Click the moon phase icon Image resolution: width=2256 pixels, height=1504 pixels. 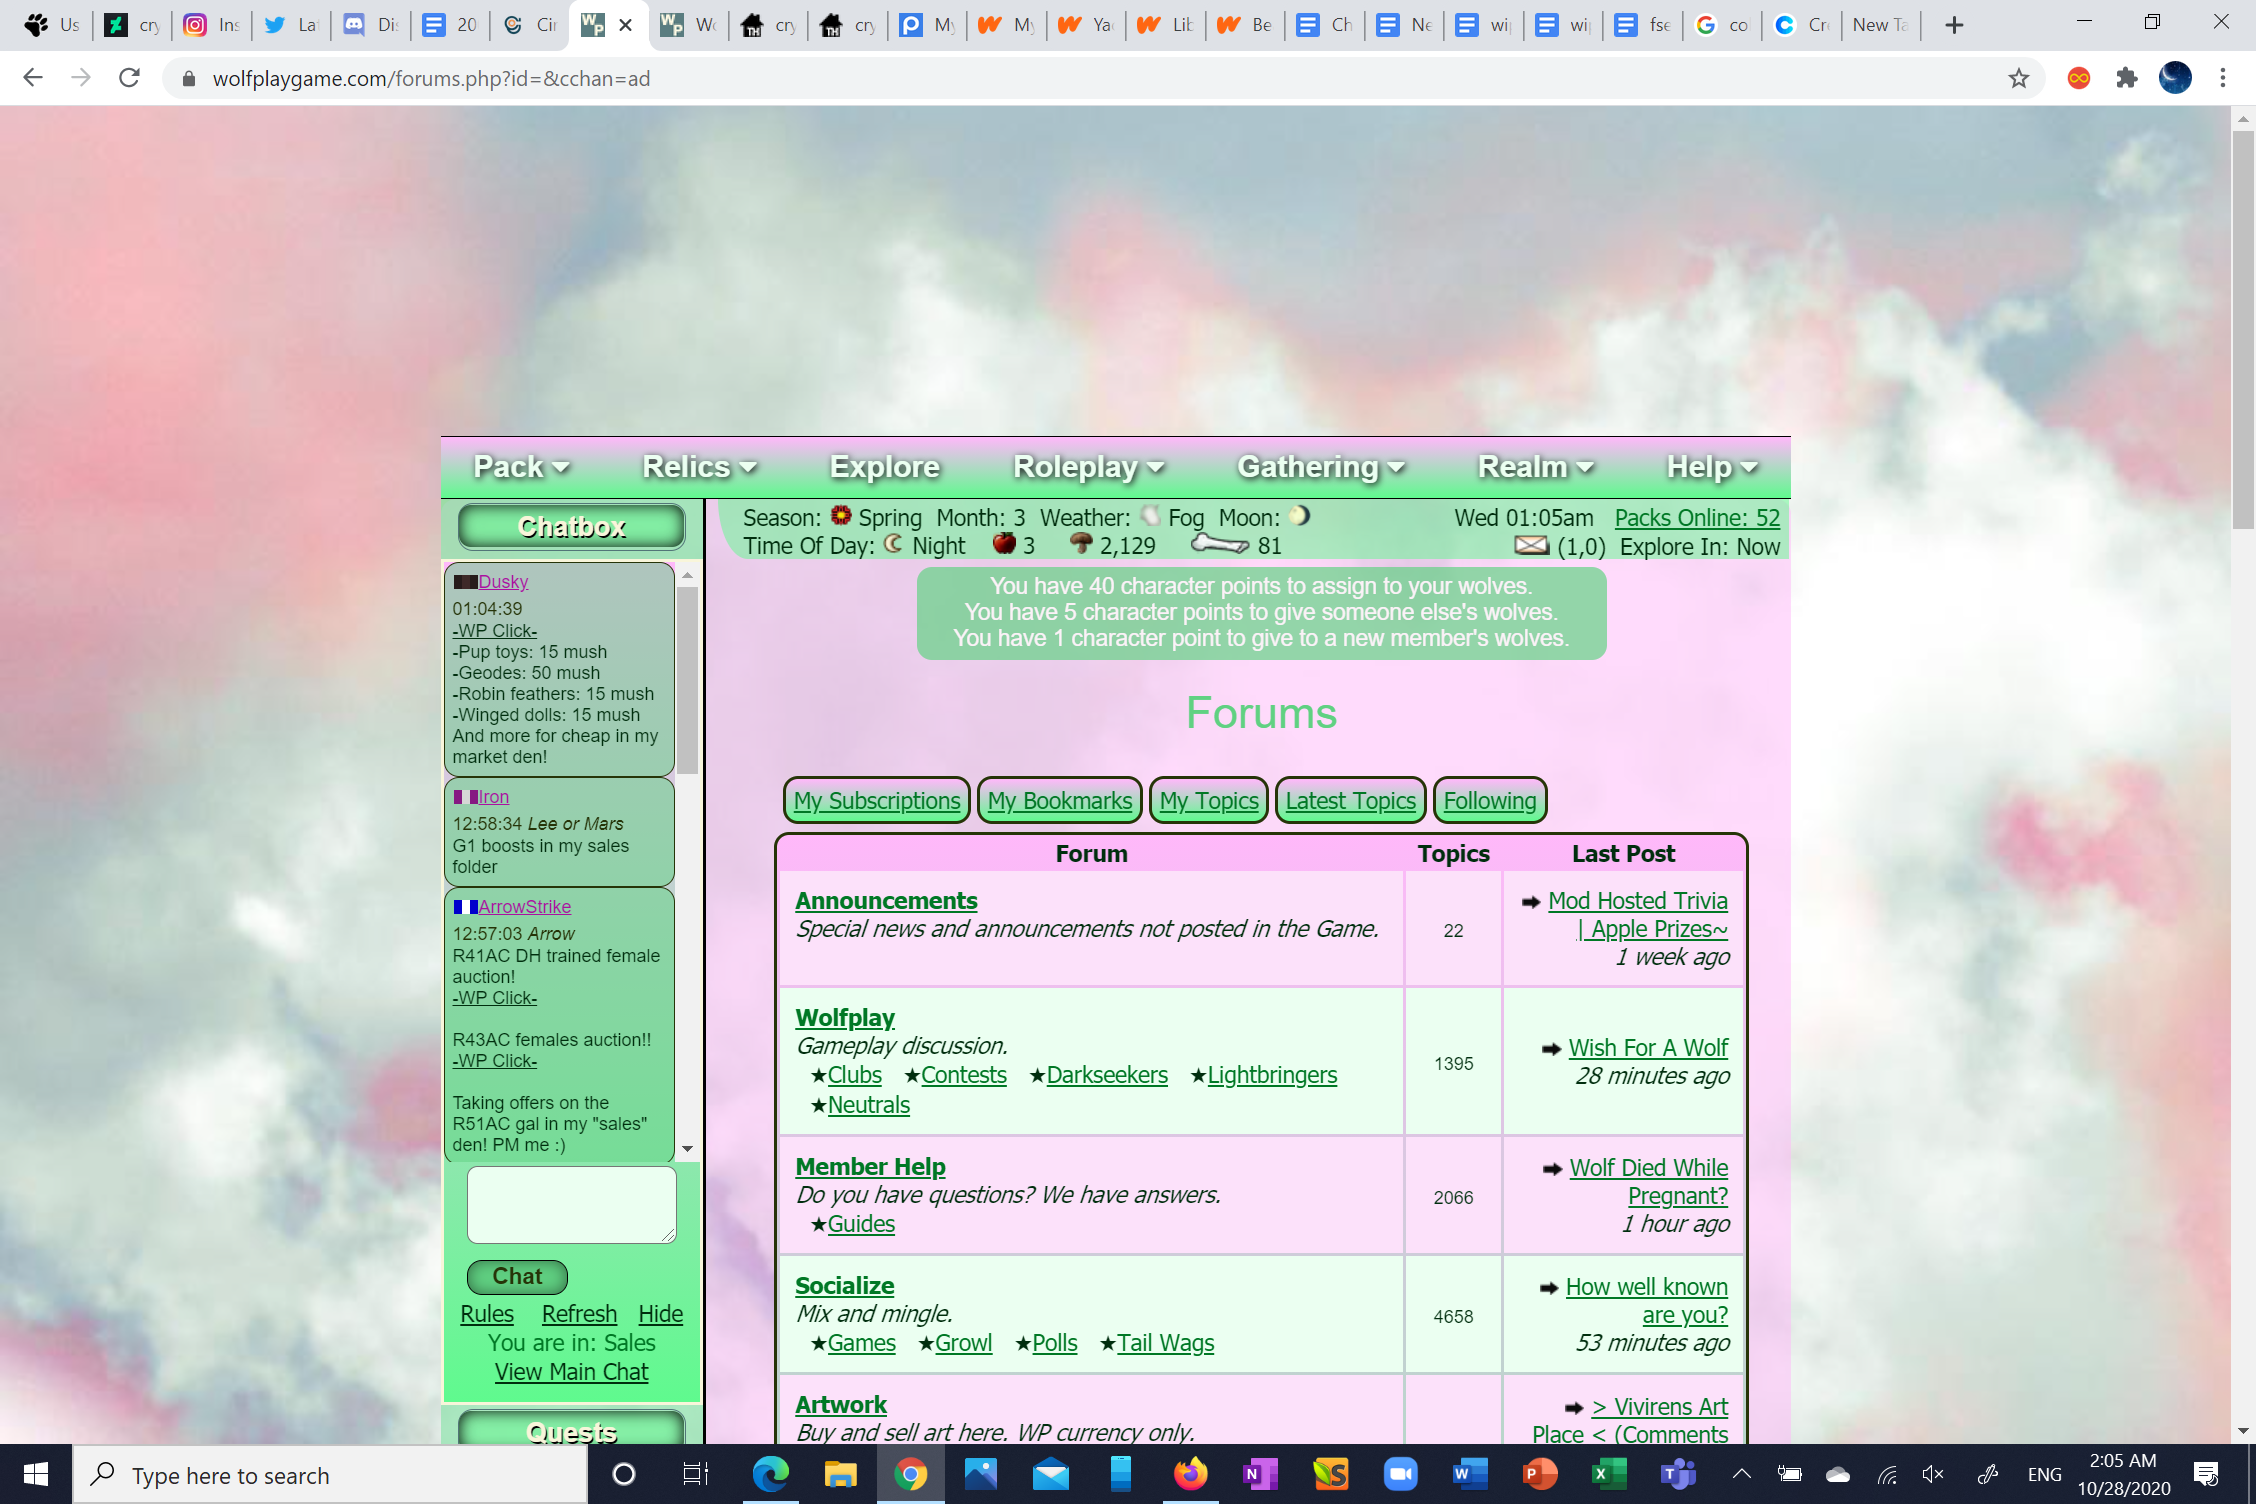click(1301, 517)
